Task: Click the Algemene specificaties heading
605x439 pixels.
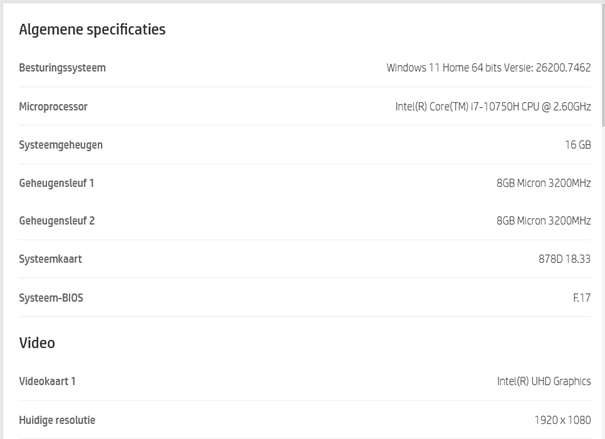Action: [92, 29]
